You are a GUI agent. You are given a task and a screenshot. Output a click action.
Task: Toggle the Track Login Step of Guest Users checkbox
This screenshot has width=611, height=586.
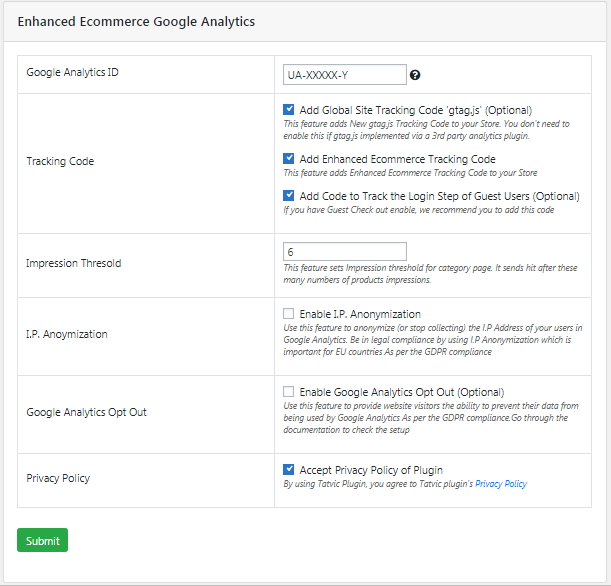point(289,195)
